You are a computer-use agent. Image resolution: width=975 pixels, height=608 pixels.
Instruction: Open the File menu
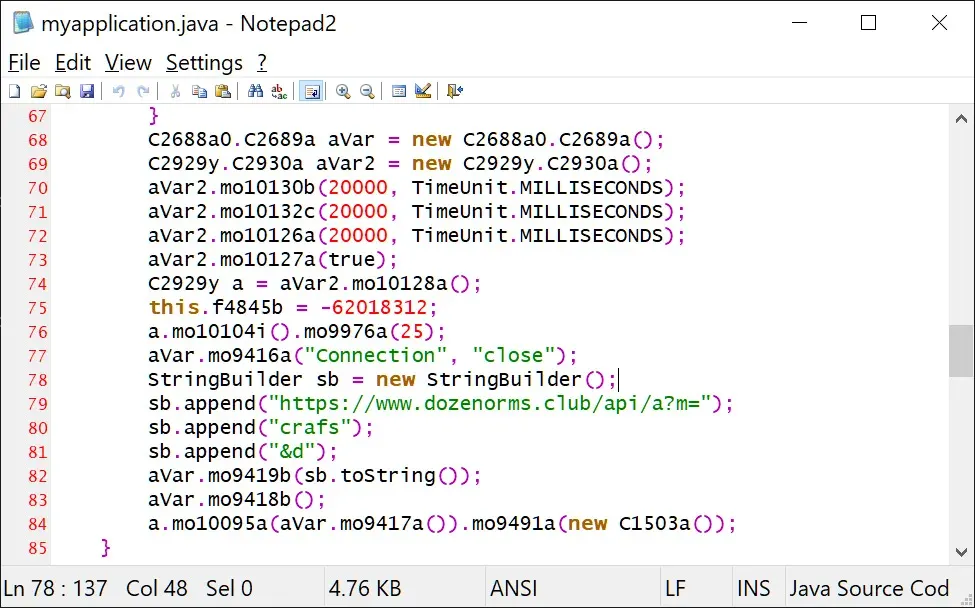click(x=24, y=63)
